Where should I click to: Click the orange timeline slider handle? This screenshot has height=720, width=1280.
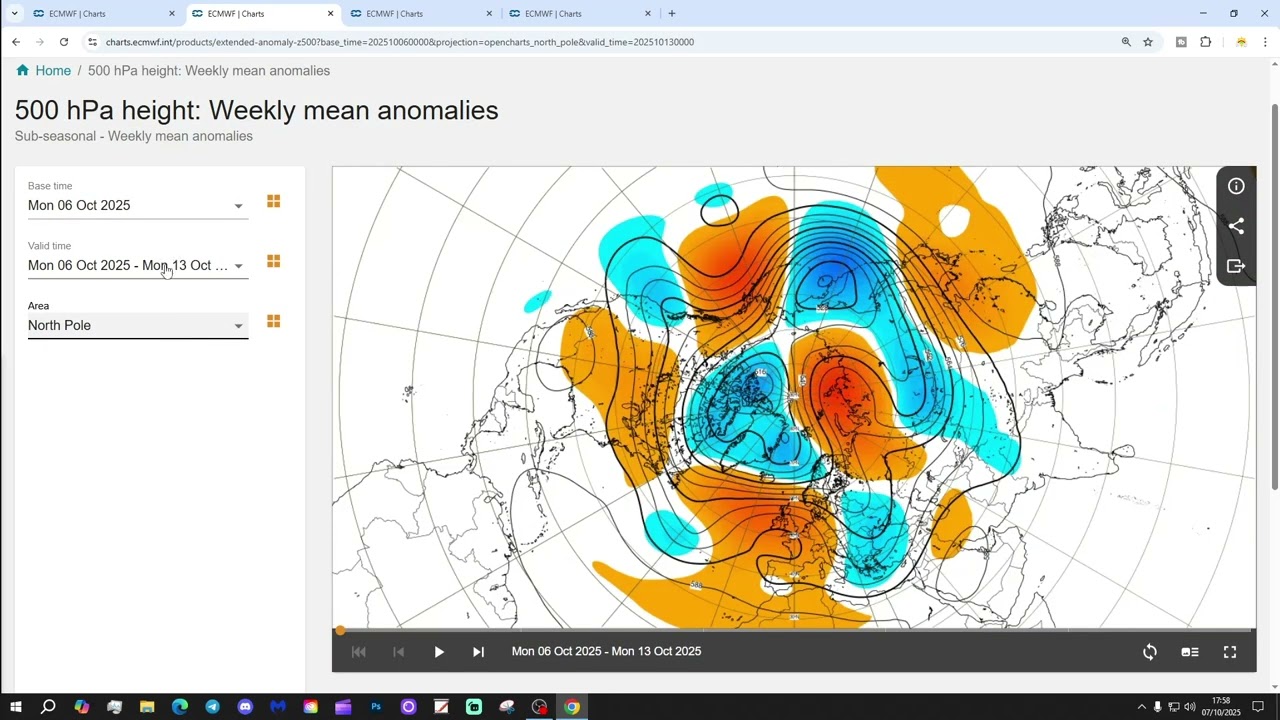[x=340, y=630]
